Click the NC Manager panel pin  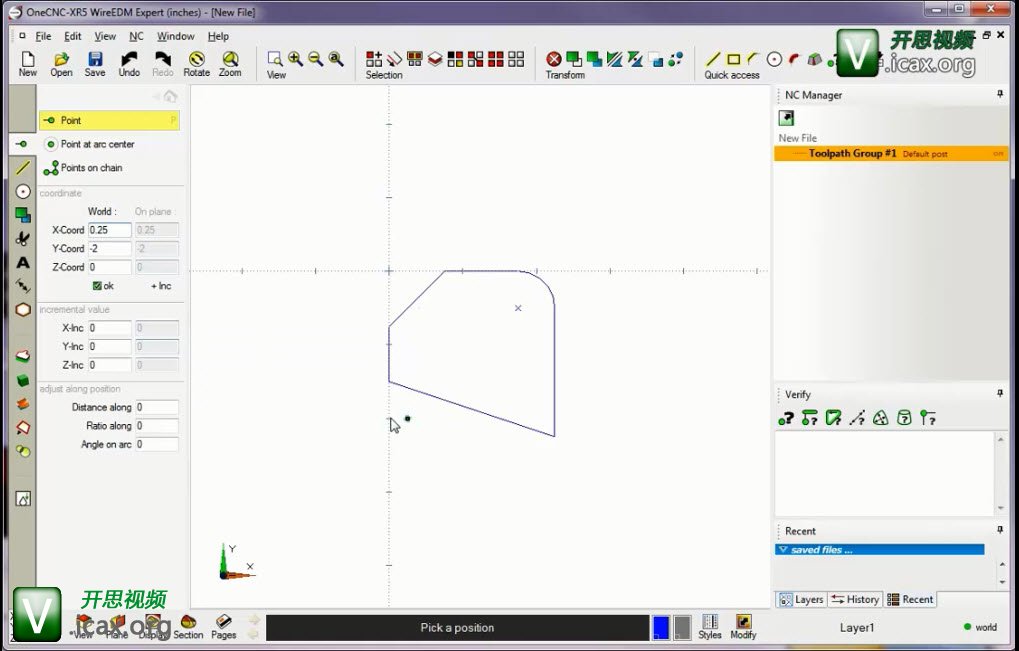999,95
